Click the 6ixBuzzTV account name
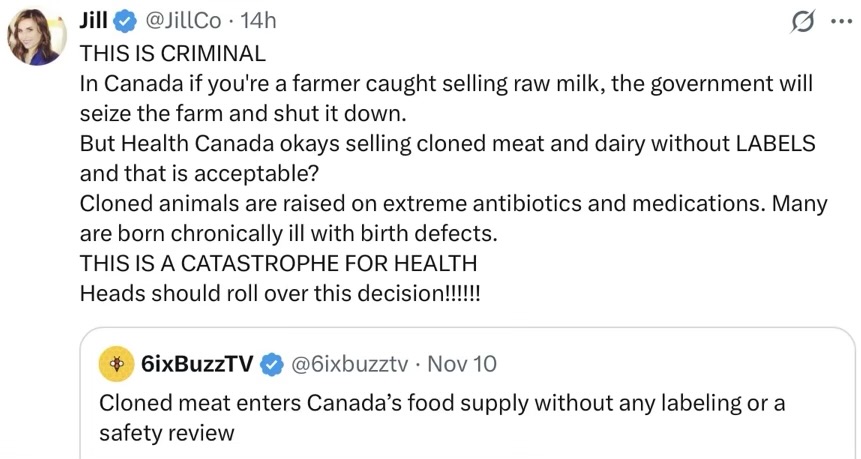Viewport: 861px width, 459px height. (197, 364)
